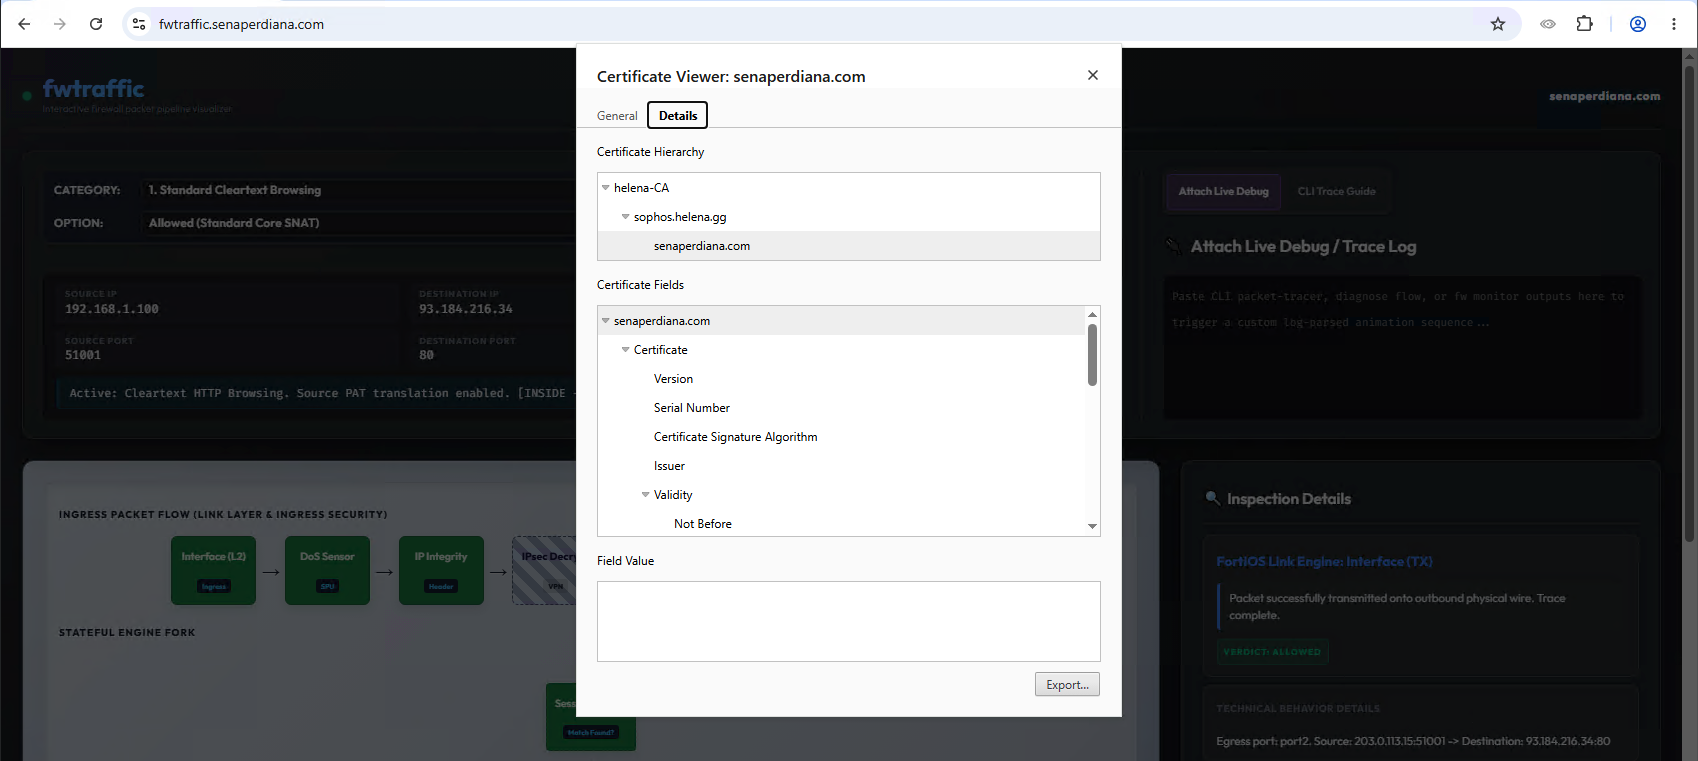Open the extensions puzzle icon
1698x761 pixels.
pos(1585,24)
